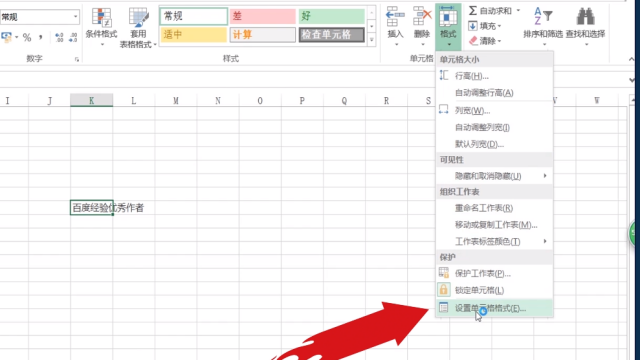
Task: Apply percent style with the % icon
Action: pyautogui.click(x=27, y=38)
